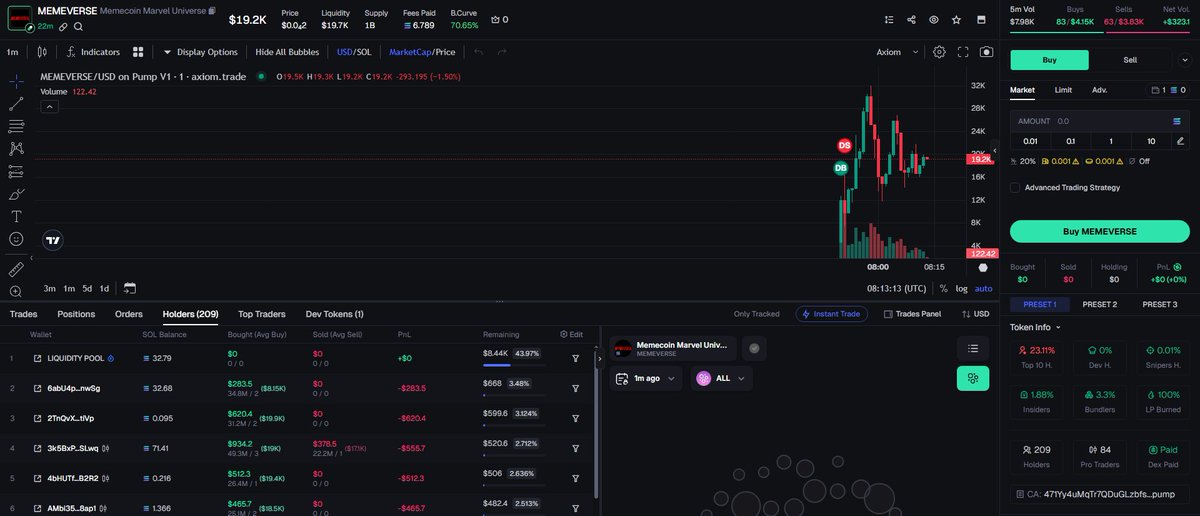Enable Advanced Trading Strategy checkbox
The width and height of the screenshot is (1200, 516).
click(1015, 187)
